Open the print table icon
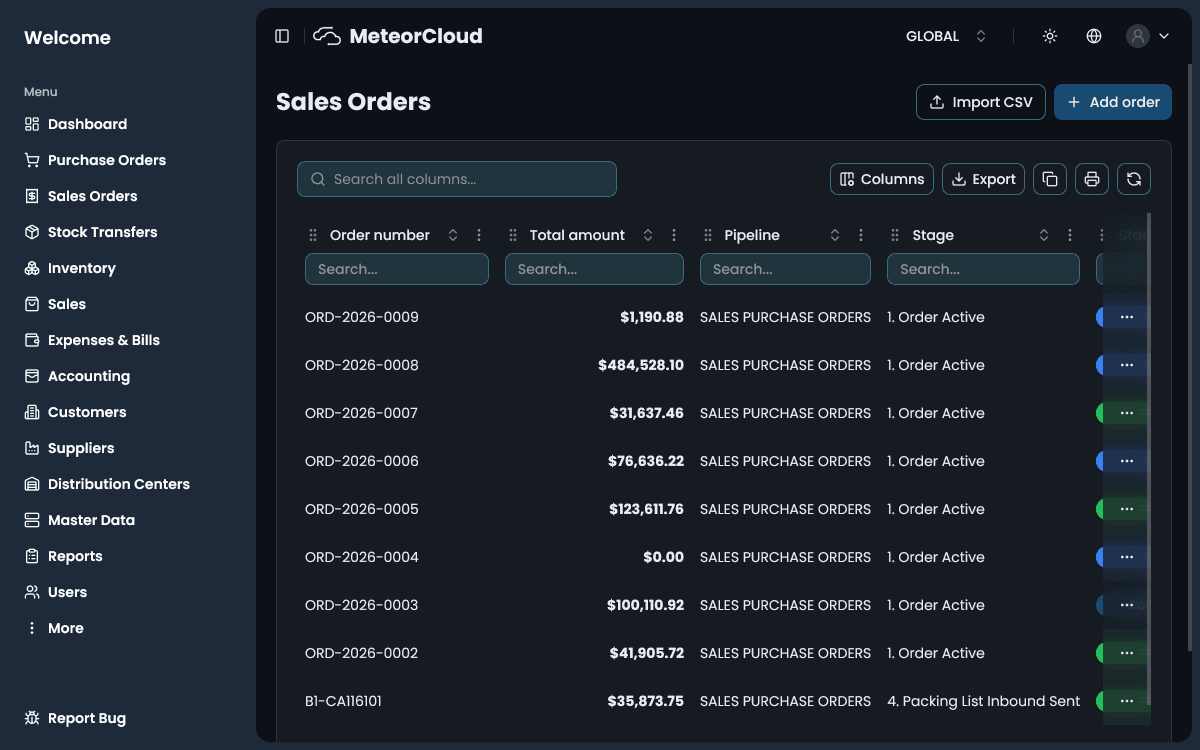 coord(1091,179)
